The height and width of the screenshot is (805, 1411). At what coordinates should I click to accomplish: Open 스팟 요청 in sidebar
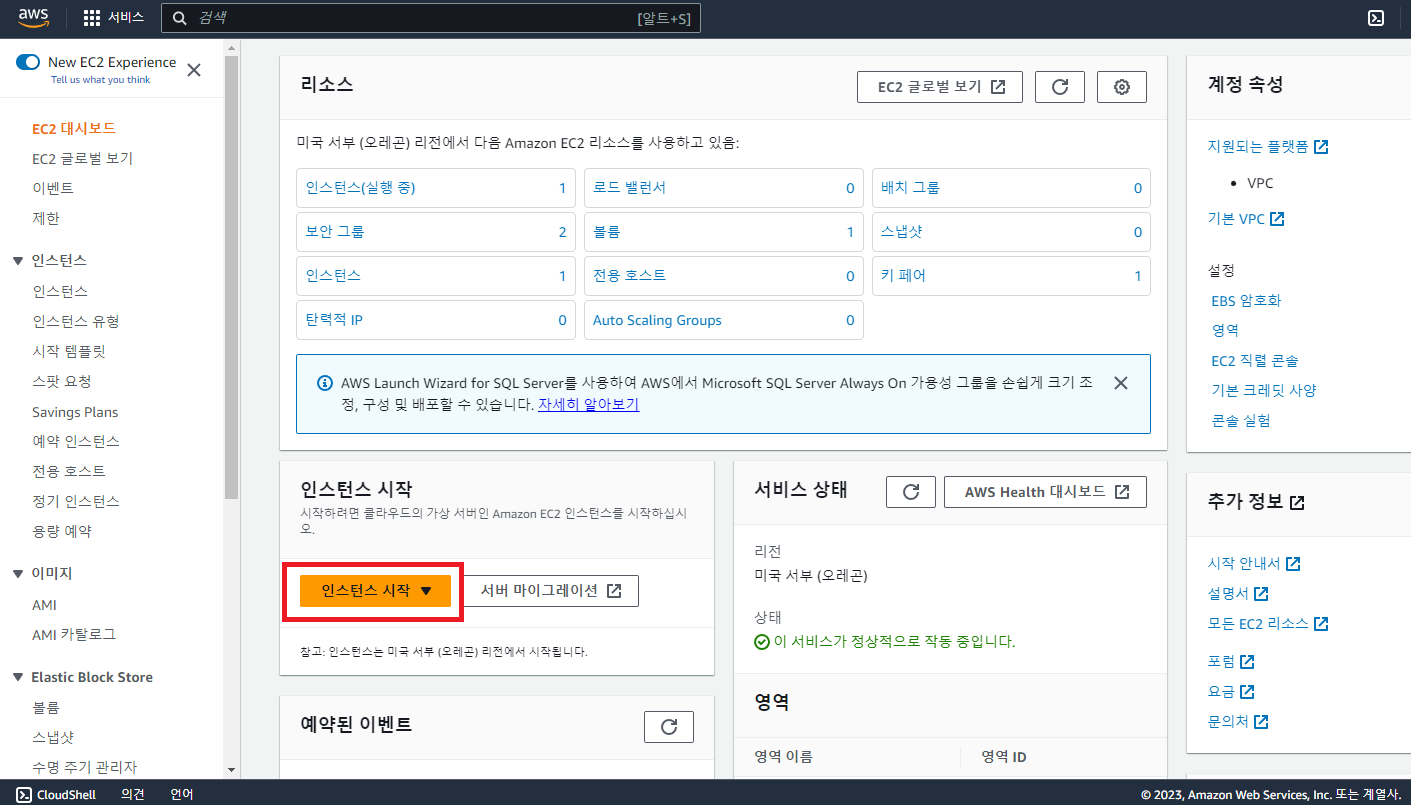pos(62,382)
